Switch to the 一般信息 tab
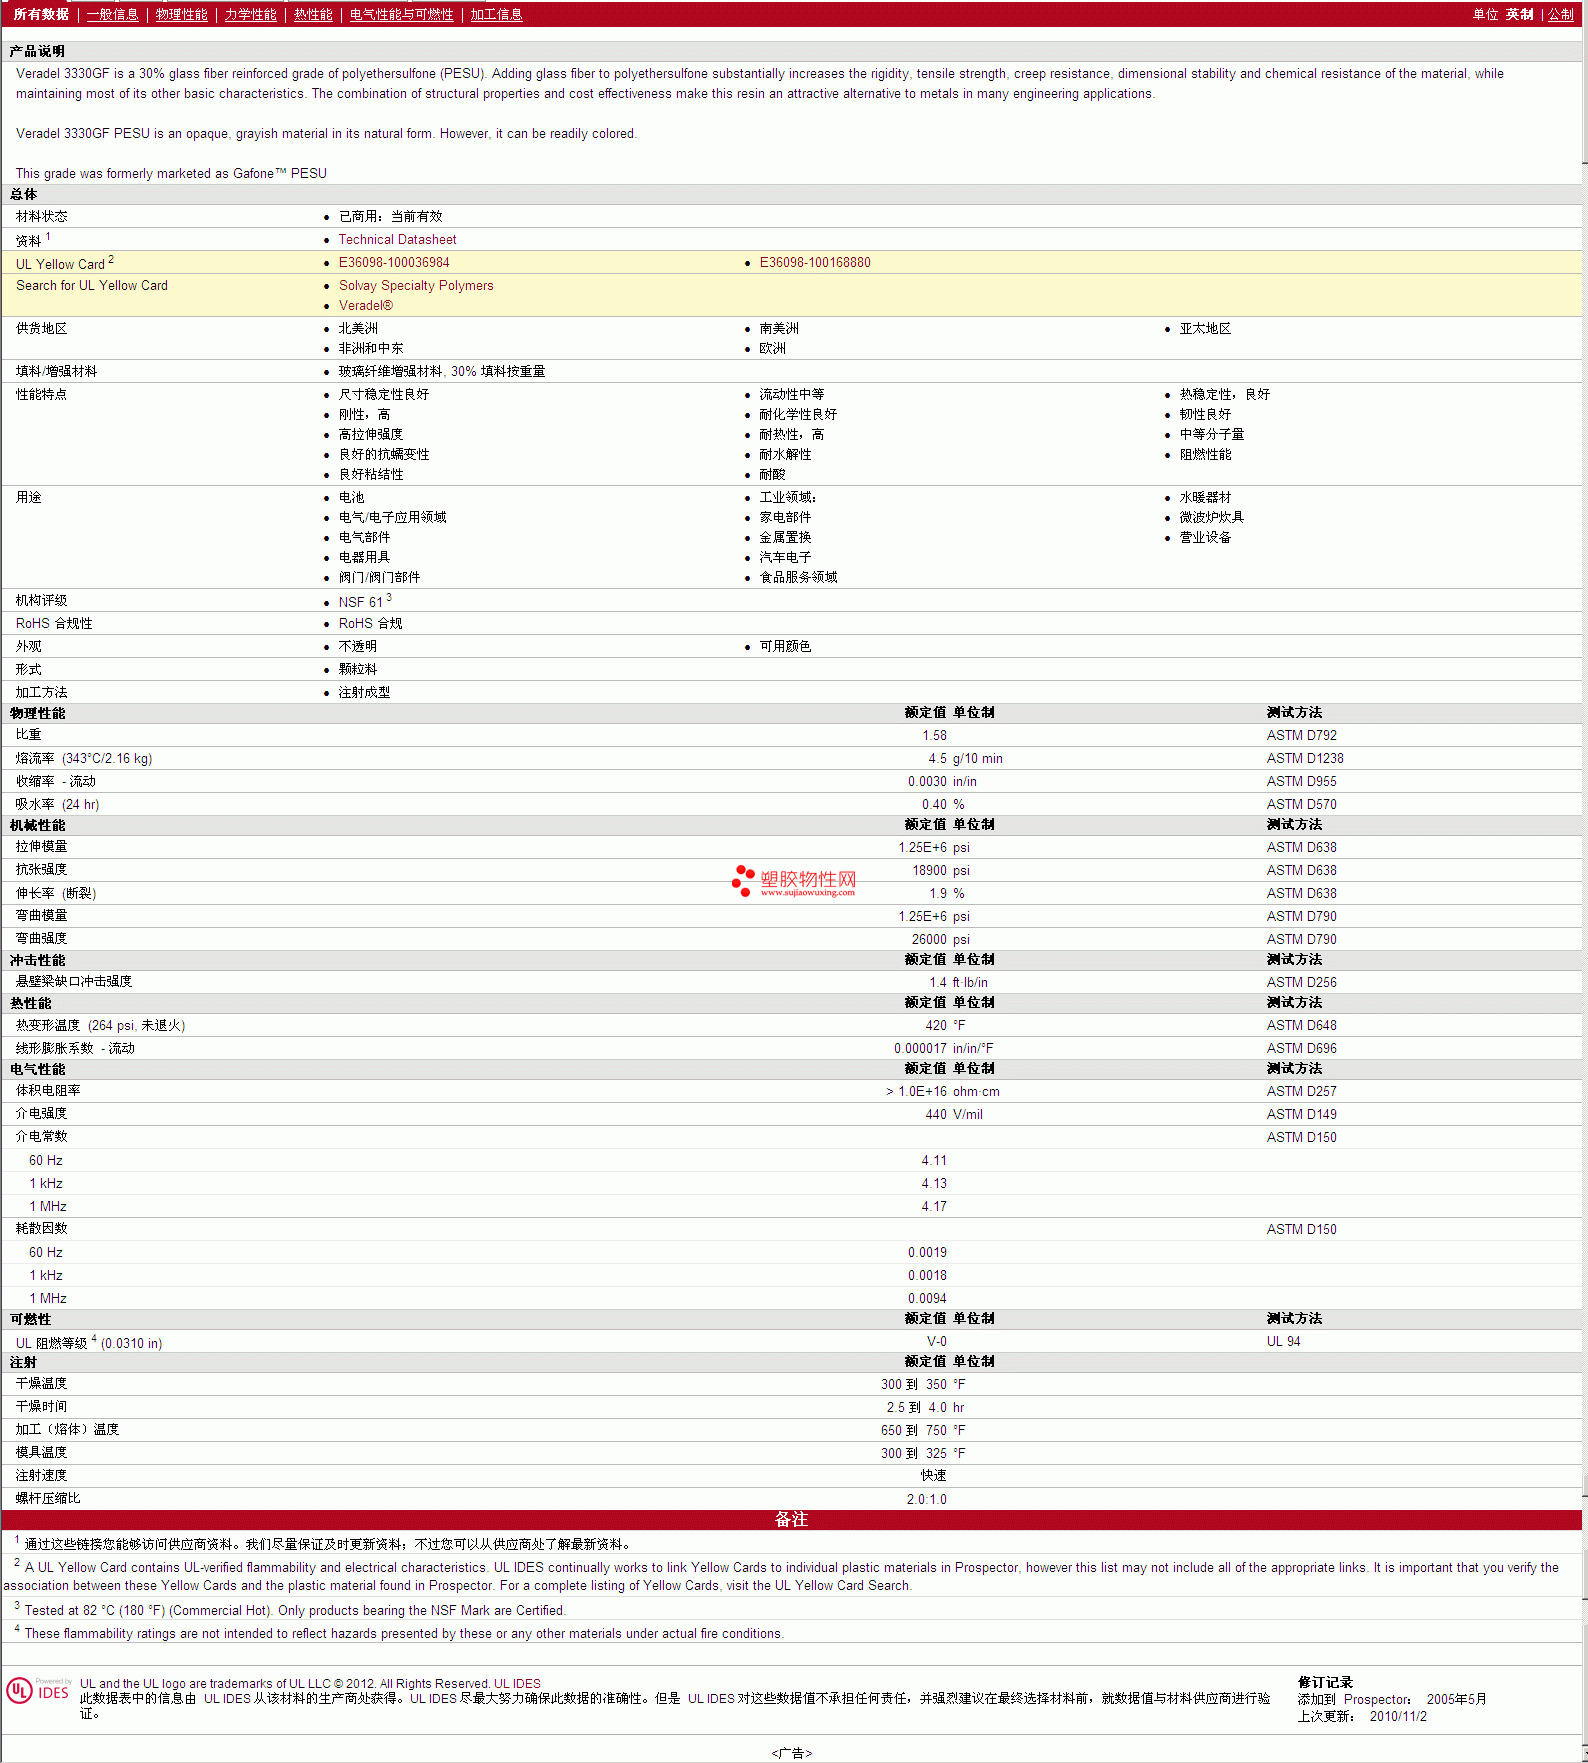Viewport: 1588px width, 1763px height. [x=112, y=14]
